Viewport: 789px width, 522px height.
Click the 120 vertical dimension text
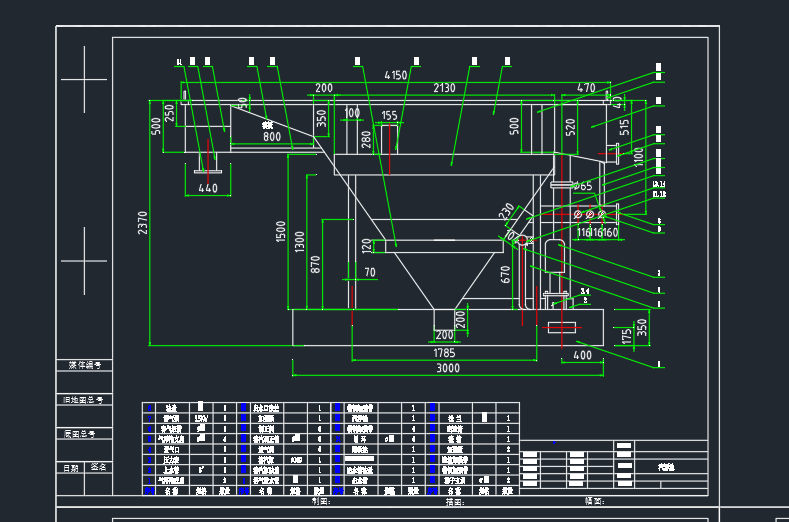click(367, 246)
